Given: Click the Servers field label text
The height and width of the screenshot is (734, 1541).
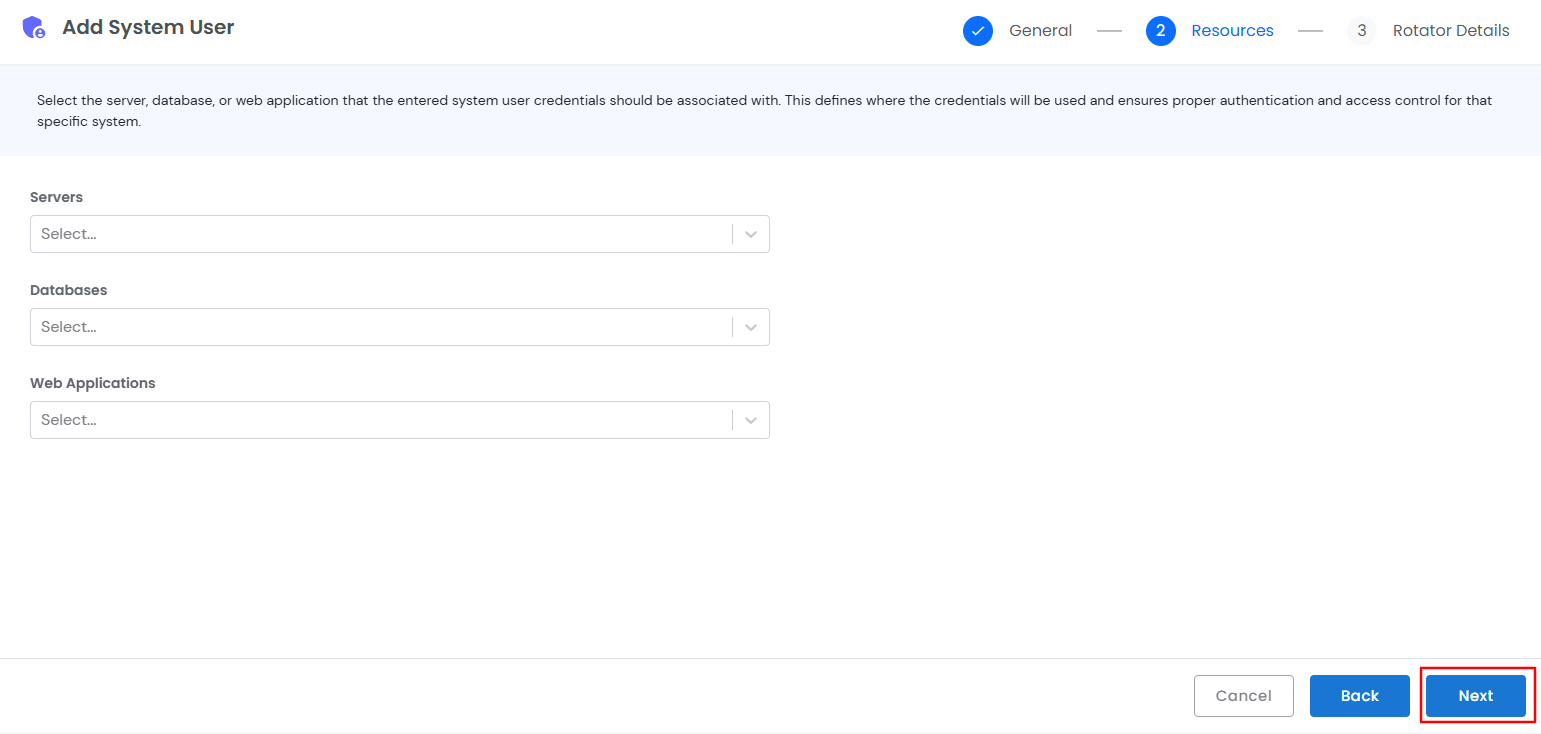Looking at the screenshot, I should coord(56,197).
